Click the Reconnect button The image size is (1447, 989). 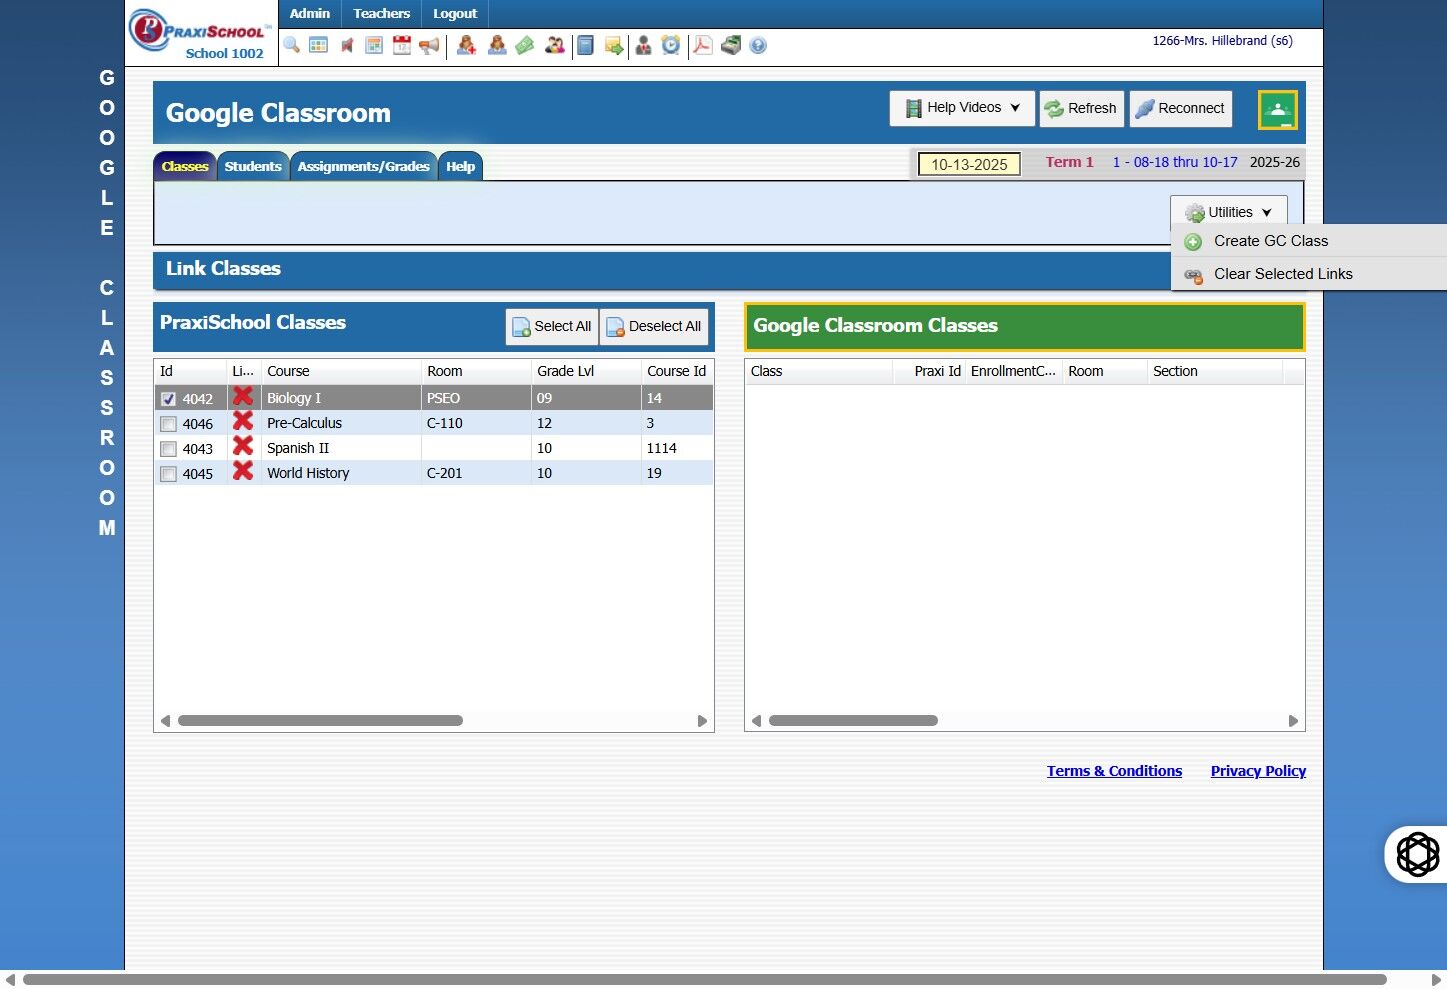[1181, 108]
